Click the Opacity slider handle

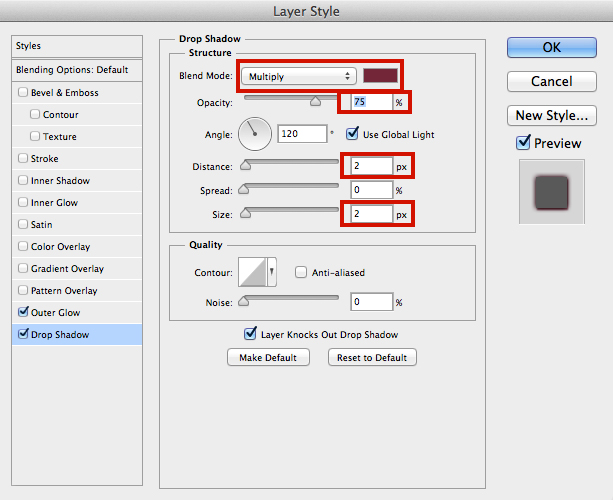(316, 100)
